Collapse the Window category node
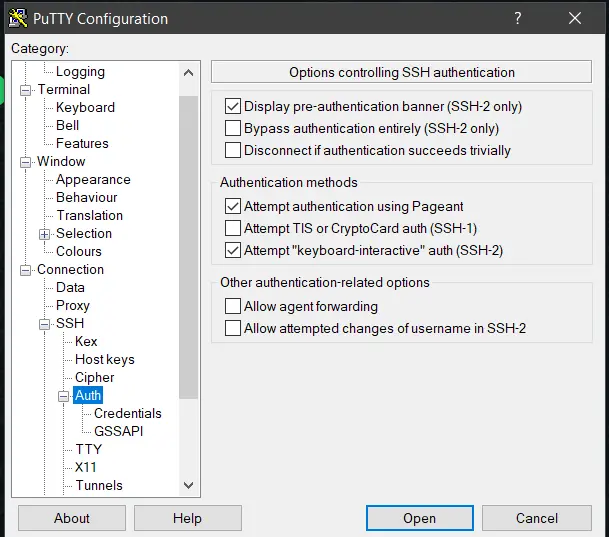 [x=26, y=162]
